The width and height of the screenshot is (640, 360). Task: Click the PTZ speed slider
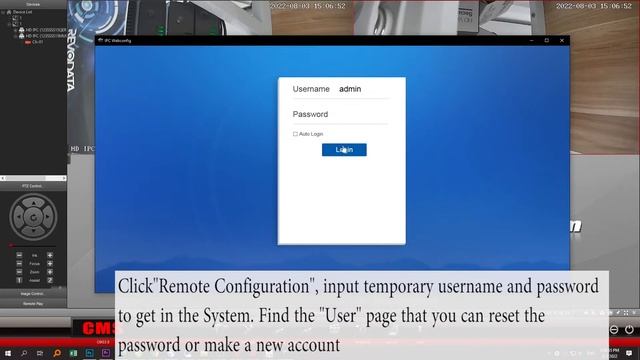pos(33,246)
